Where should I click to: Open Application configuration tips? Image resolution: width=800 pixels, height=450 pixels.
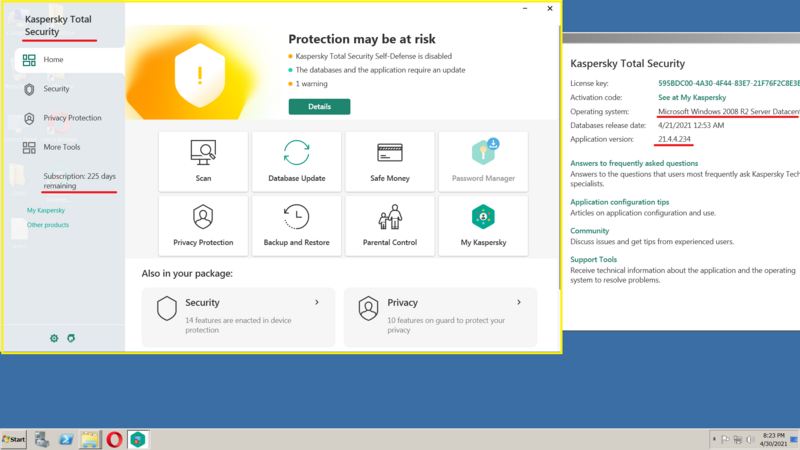click(x=619, y=202)
